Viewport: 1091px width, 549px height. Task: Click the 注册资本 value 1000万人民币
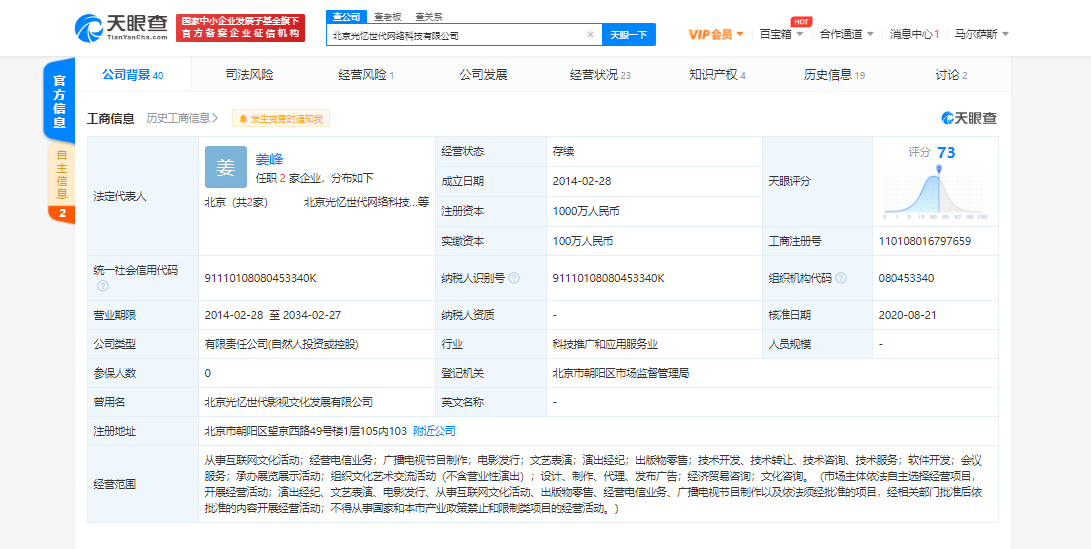(586, 211)
